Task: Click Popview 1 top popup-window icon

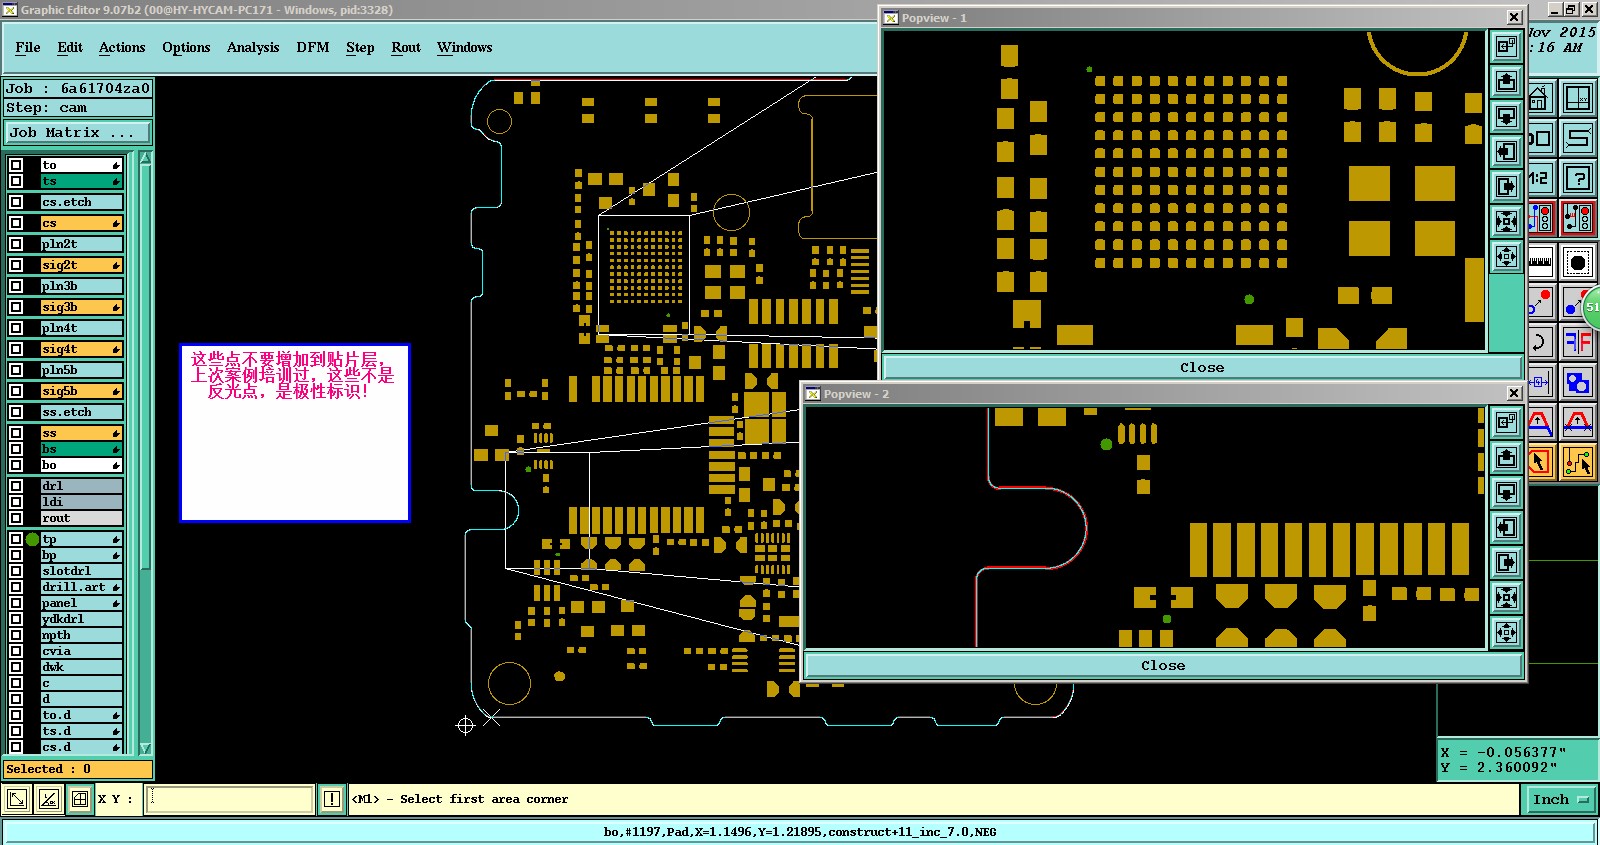Action: tap(1506, 46)
